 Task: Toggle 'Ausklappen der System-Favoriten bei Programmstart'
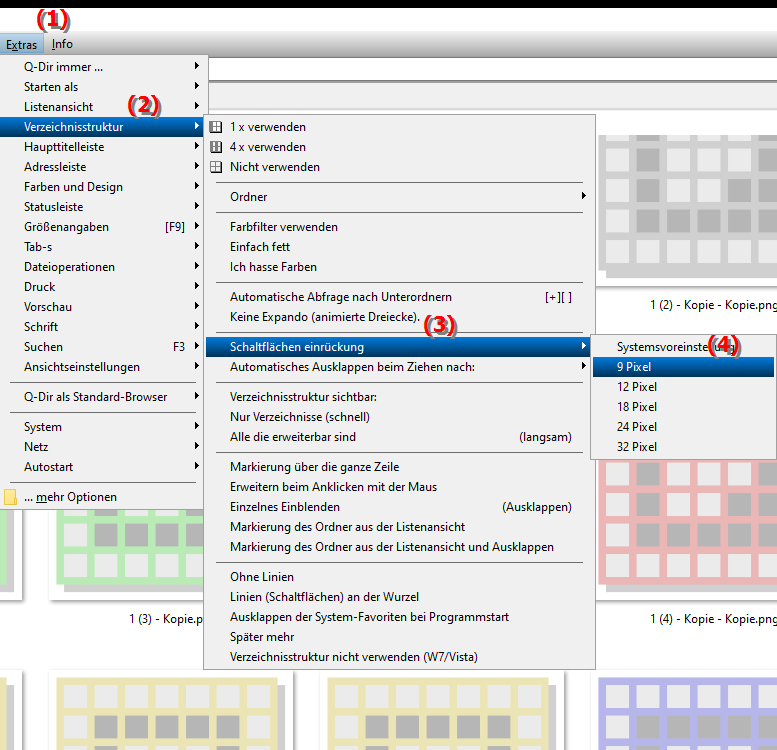(399, 617)
